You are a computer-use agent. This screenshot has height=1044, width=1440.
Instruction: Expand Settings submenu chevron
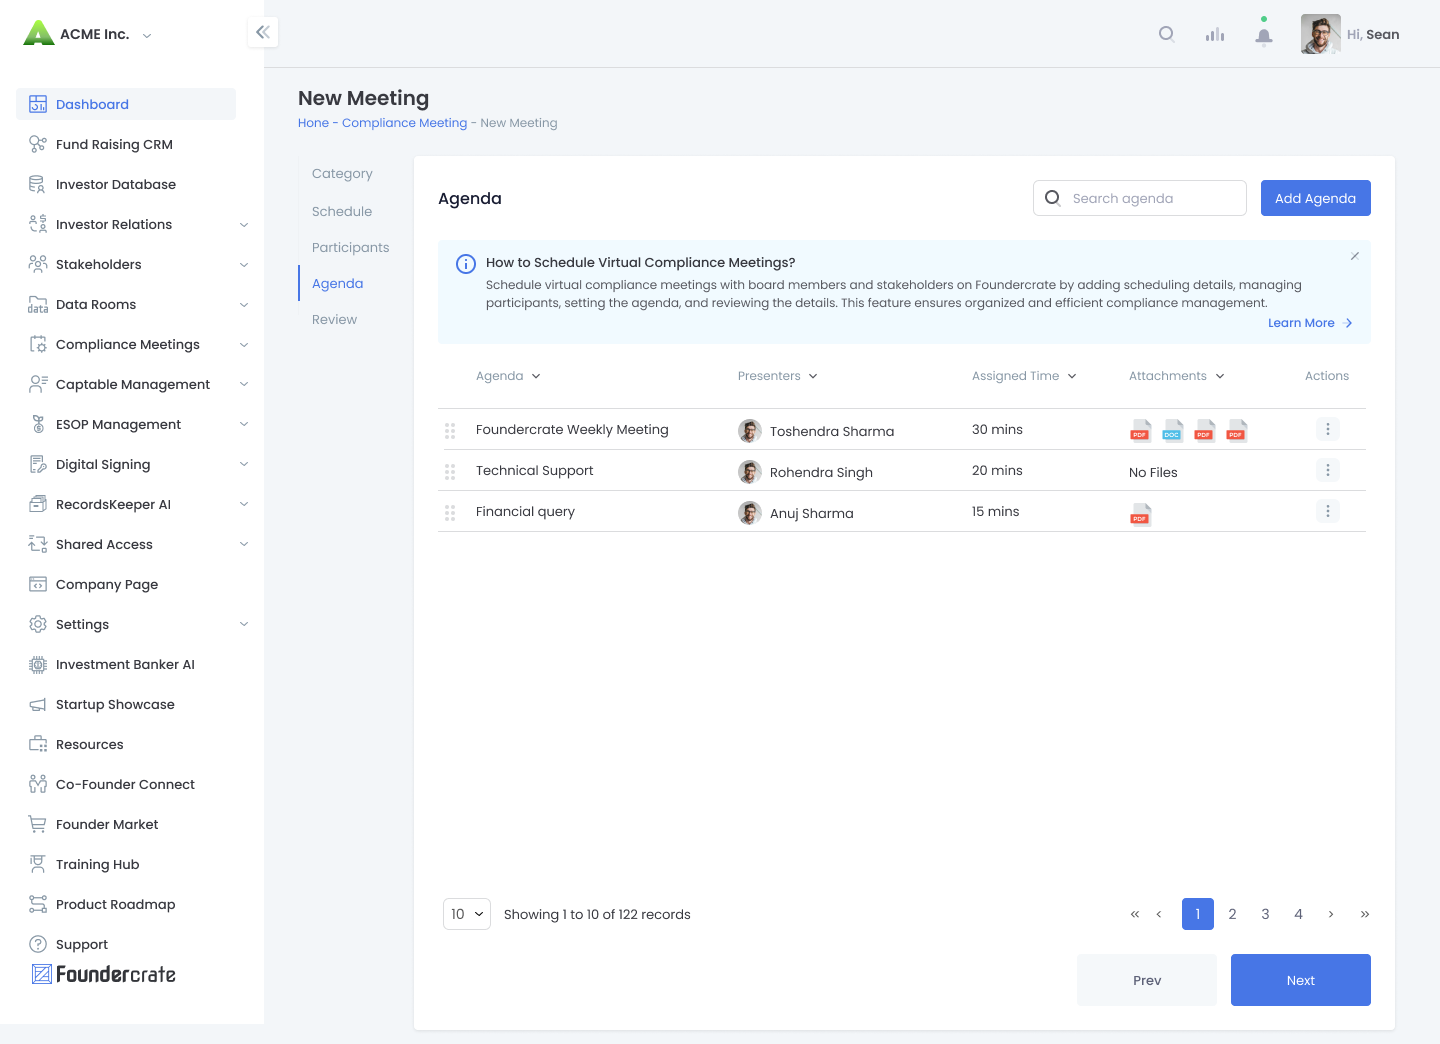(x=244, y=624)
